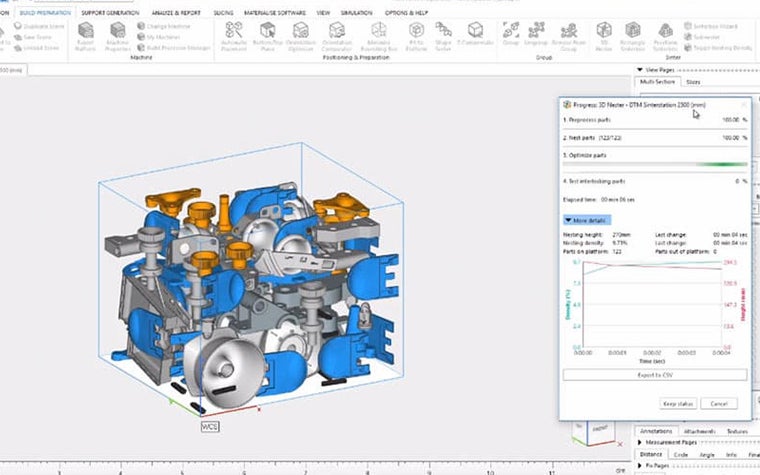Image resolution: width=760 pixels, height=475 pixels.
Task: Open the Export Platform tool
Action: coord(85,36)
